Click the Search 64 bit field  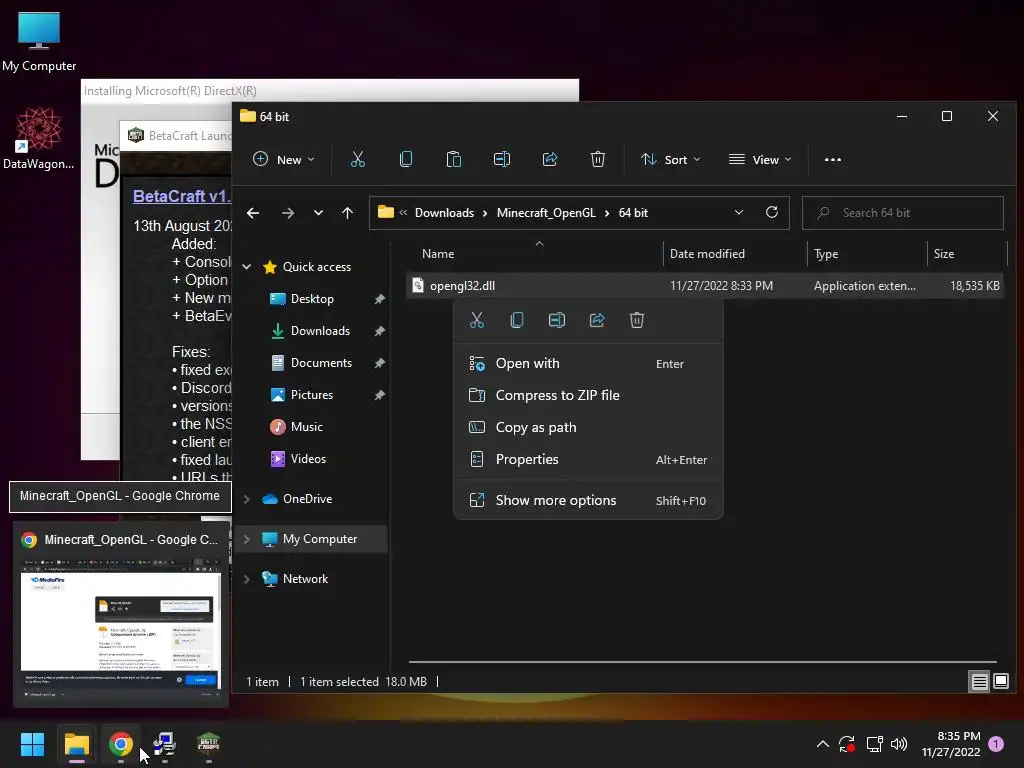click(903, 213)
